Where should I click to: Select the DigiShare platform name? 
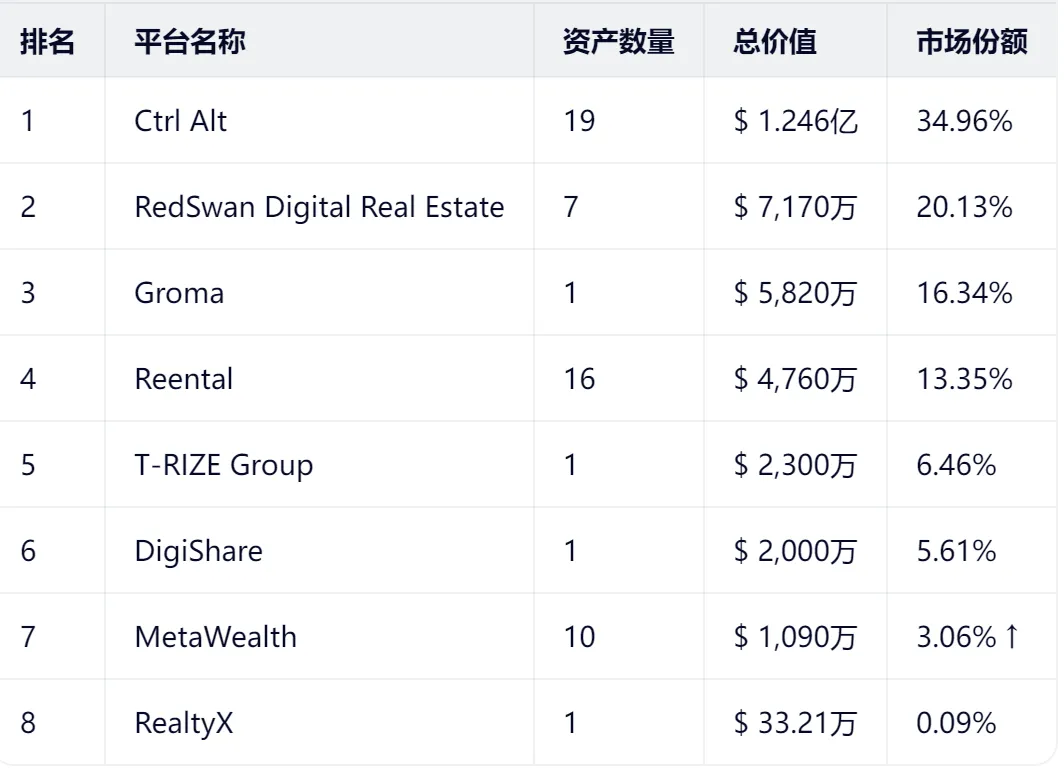[198, 551]
